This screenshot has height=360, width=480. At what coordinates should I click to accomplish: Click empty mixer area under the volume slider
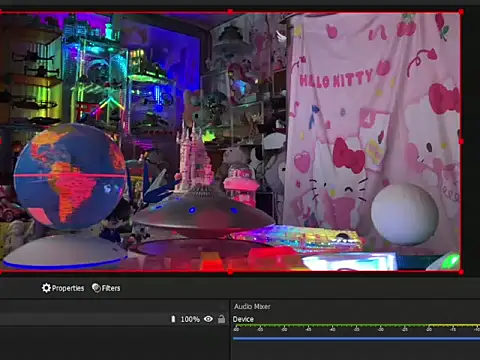point(356,351)
